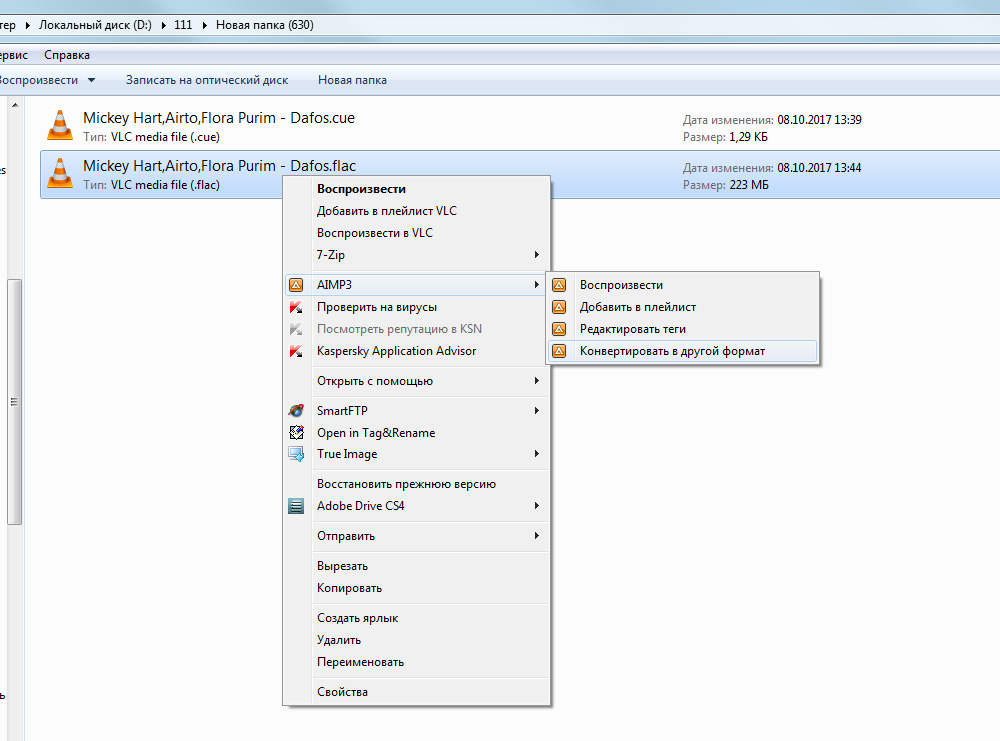Select Воспроизвести in AIMP3 submenu
This screenshot has width=1000, height=741.
pos(682,285)
